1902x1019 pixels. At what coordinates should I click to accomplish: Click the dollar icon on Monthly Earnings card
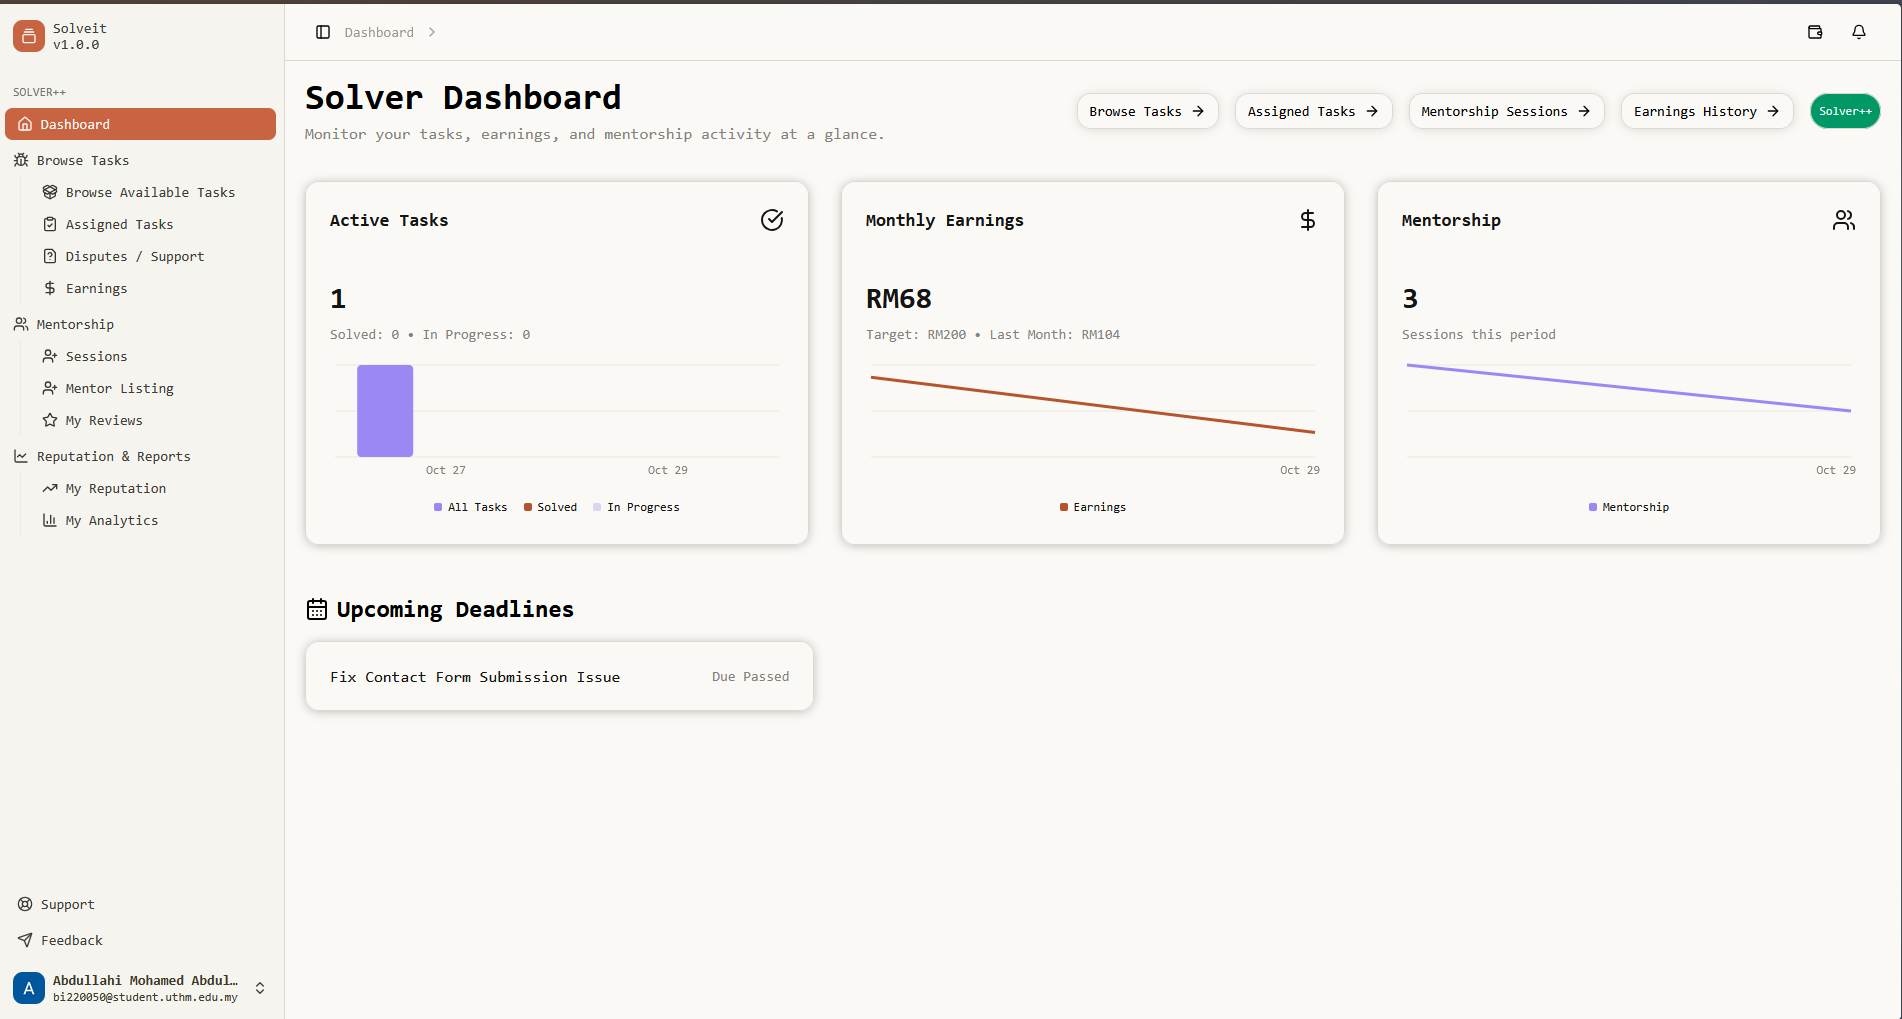tap(1307, 219)
